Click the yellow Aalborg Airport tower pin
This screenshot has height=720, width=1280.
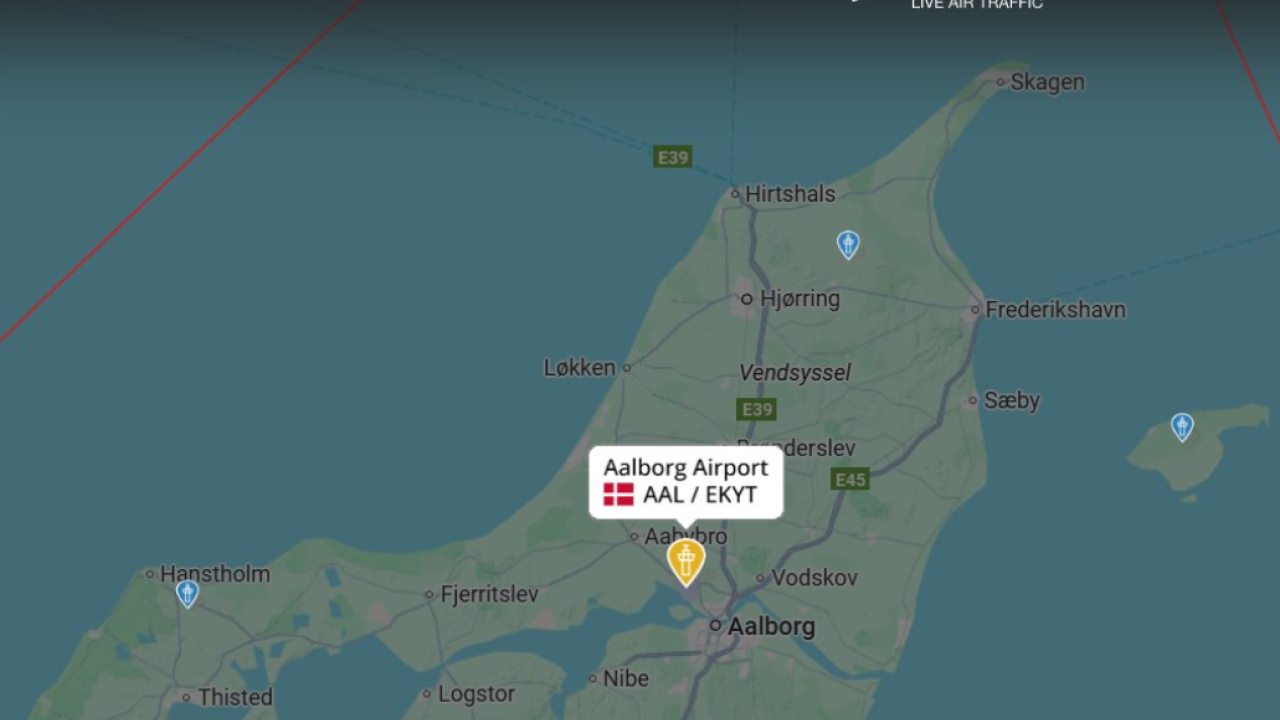point(686,562)
